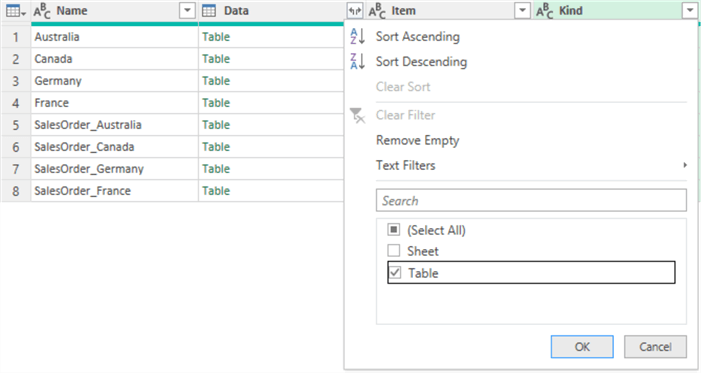Image resolution: width=701 pixels, height=373 pixels.
Task: Click the Data column table type icon
Action: pyautogui.click(x=209, y=11)
